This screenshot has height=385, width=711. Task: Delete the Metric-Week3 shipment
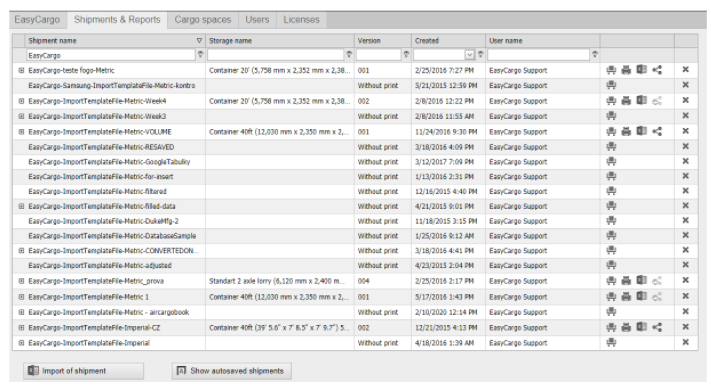[x=686, y=116]
